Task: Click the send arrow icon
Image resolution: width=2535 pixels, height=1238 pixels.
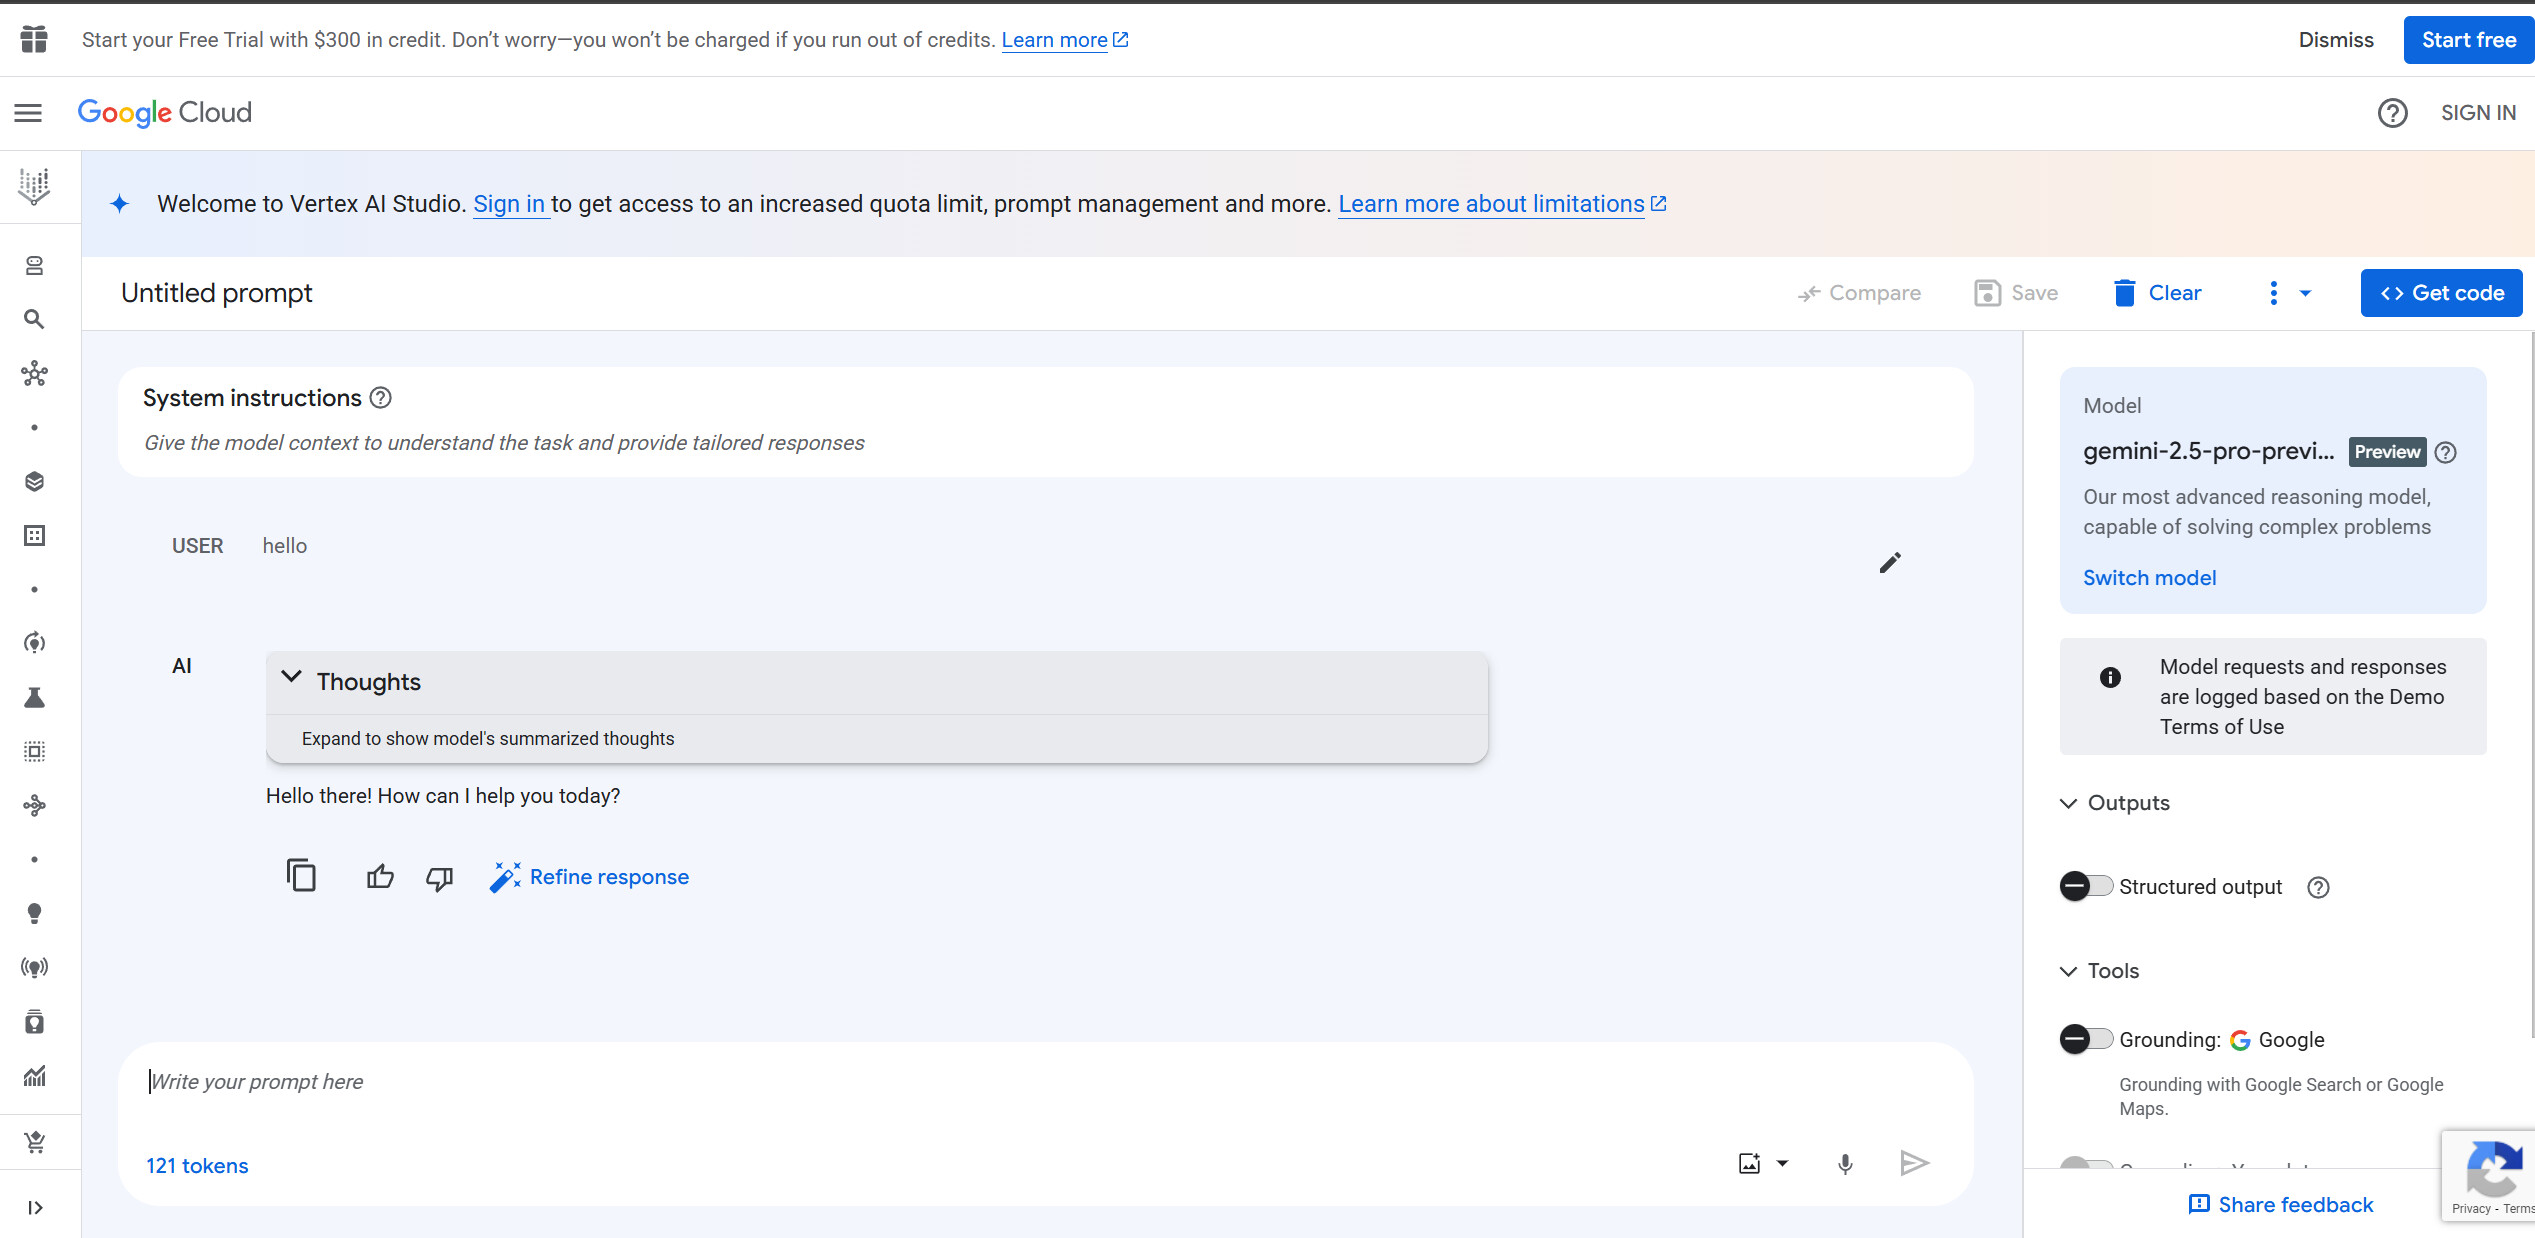Action: (x=1913, y=1163)
